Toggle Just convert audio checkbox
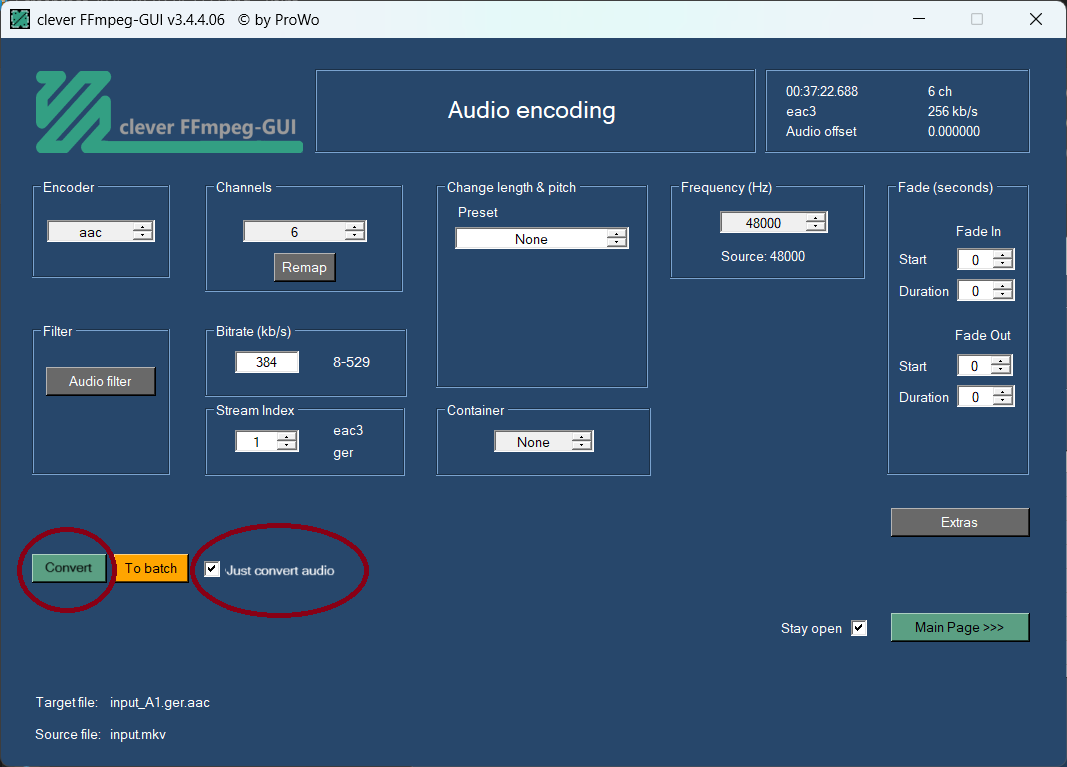This screenshot has width=1067, height=767. [212, 569]
